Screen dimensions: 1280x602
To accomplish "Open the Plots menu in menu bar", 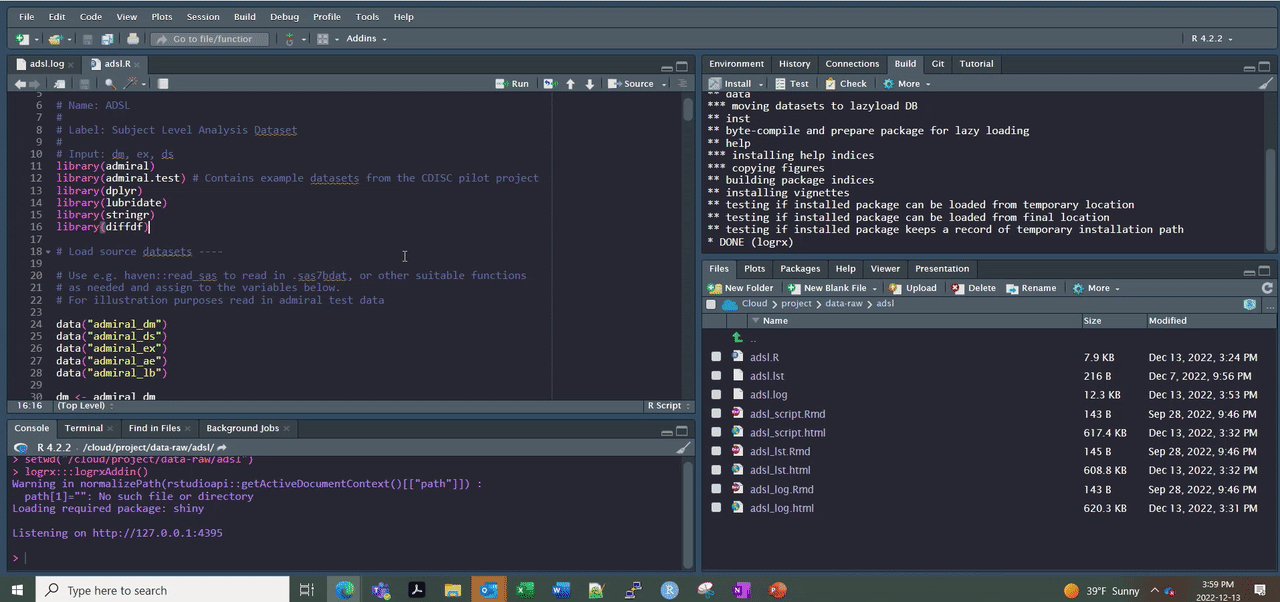I will 161,17.
